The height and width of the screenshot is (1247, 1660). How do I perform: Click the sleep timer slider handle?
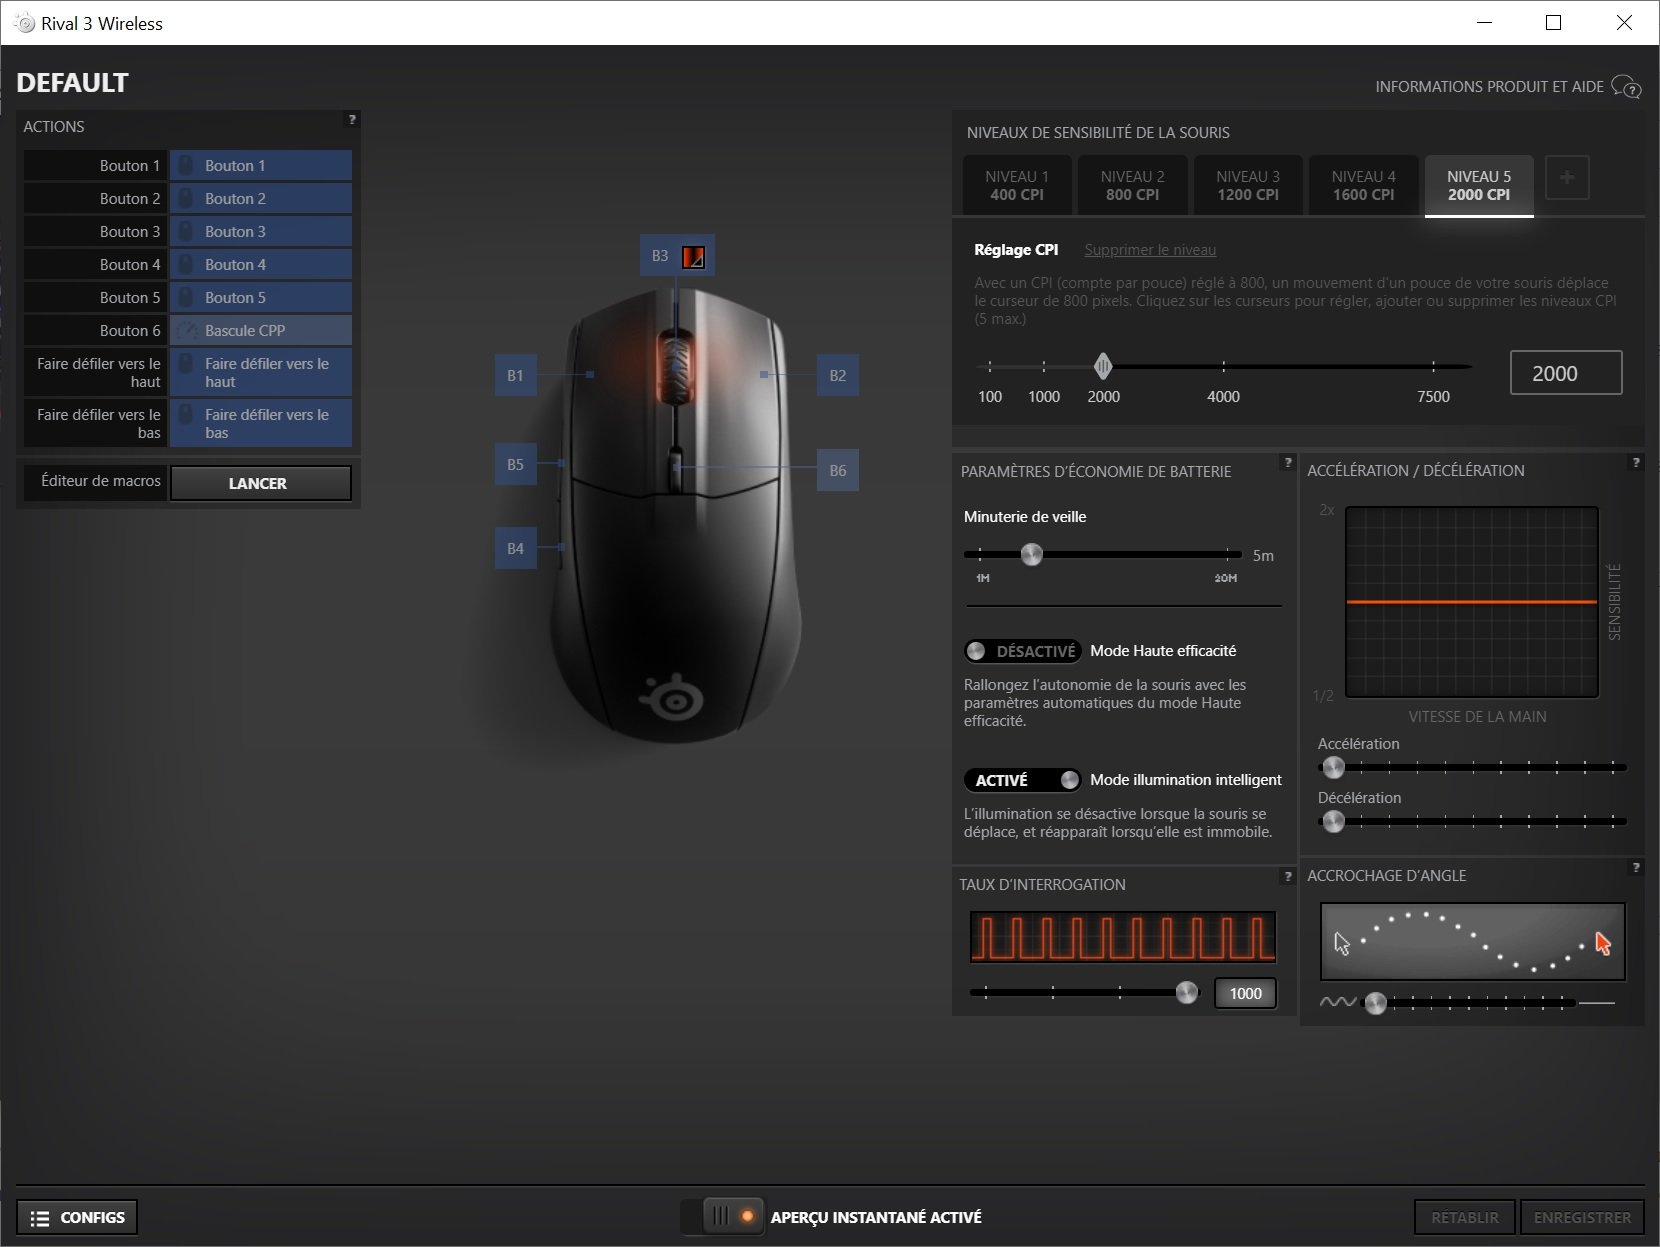1031,554
